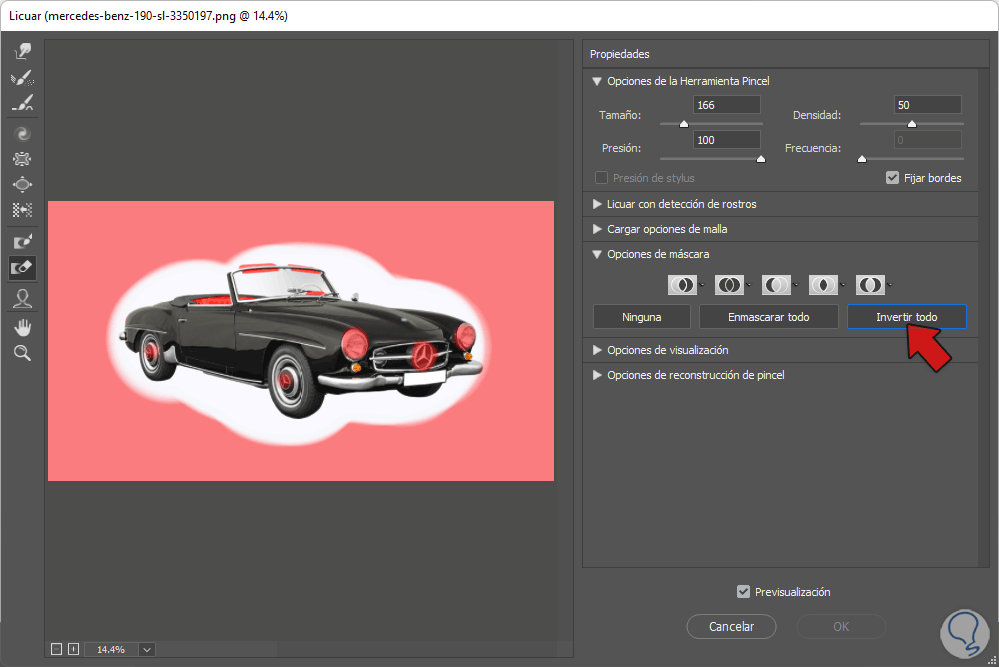Choose the Pucker tool

pos(22,158)
